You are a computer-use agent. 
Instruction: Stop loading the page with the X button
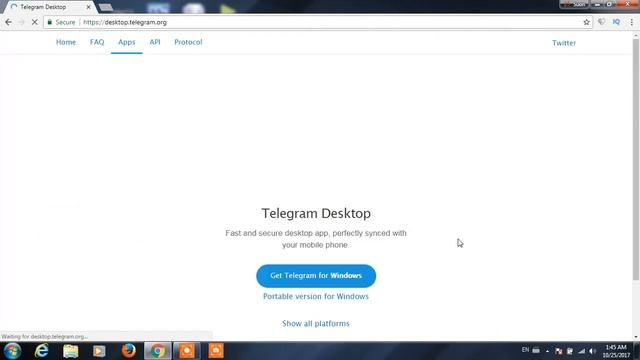click(x=34, y=22)
